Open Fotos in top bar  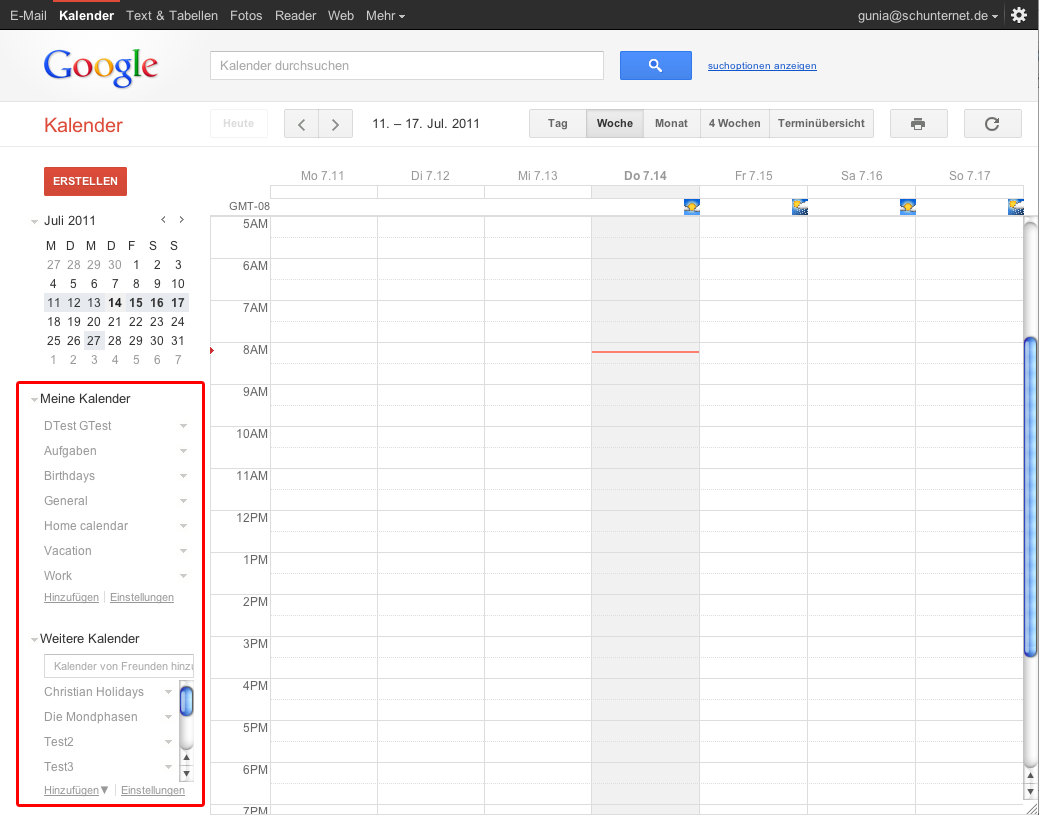246,15
